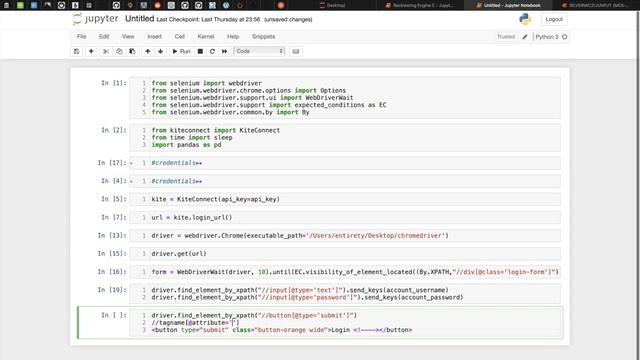
Task: Click the selenium imports cell In [1]
Action: point(345,98)
